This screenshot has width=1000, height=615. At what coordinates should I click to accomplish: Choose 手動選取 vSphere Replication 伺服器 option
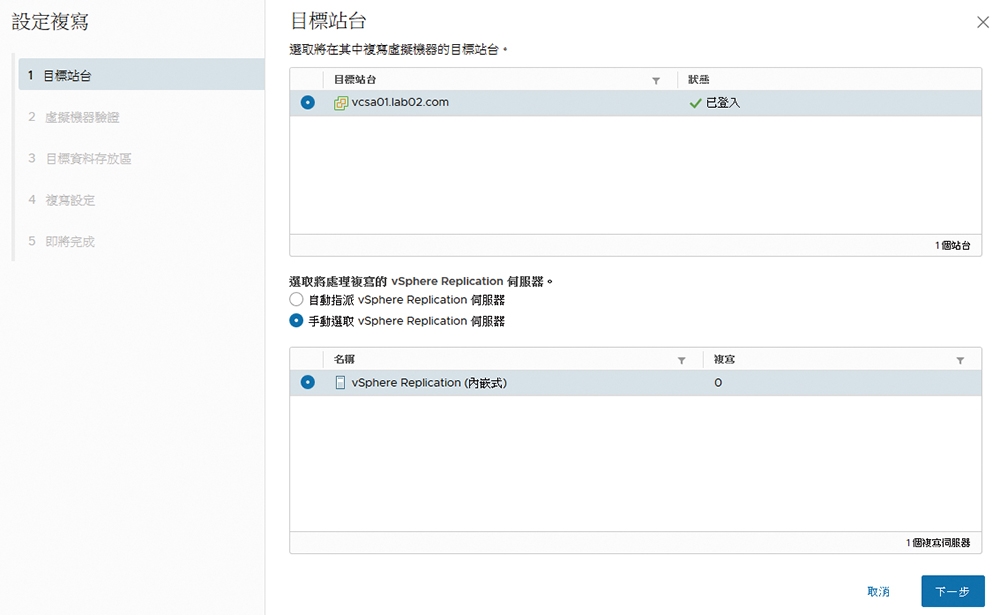click(x=296, y=320)
